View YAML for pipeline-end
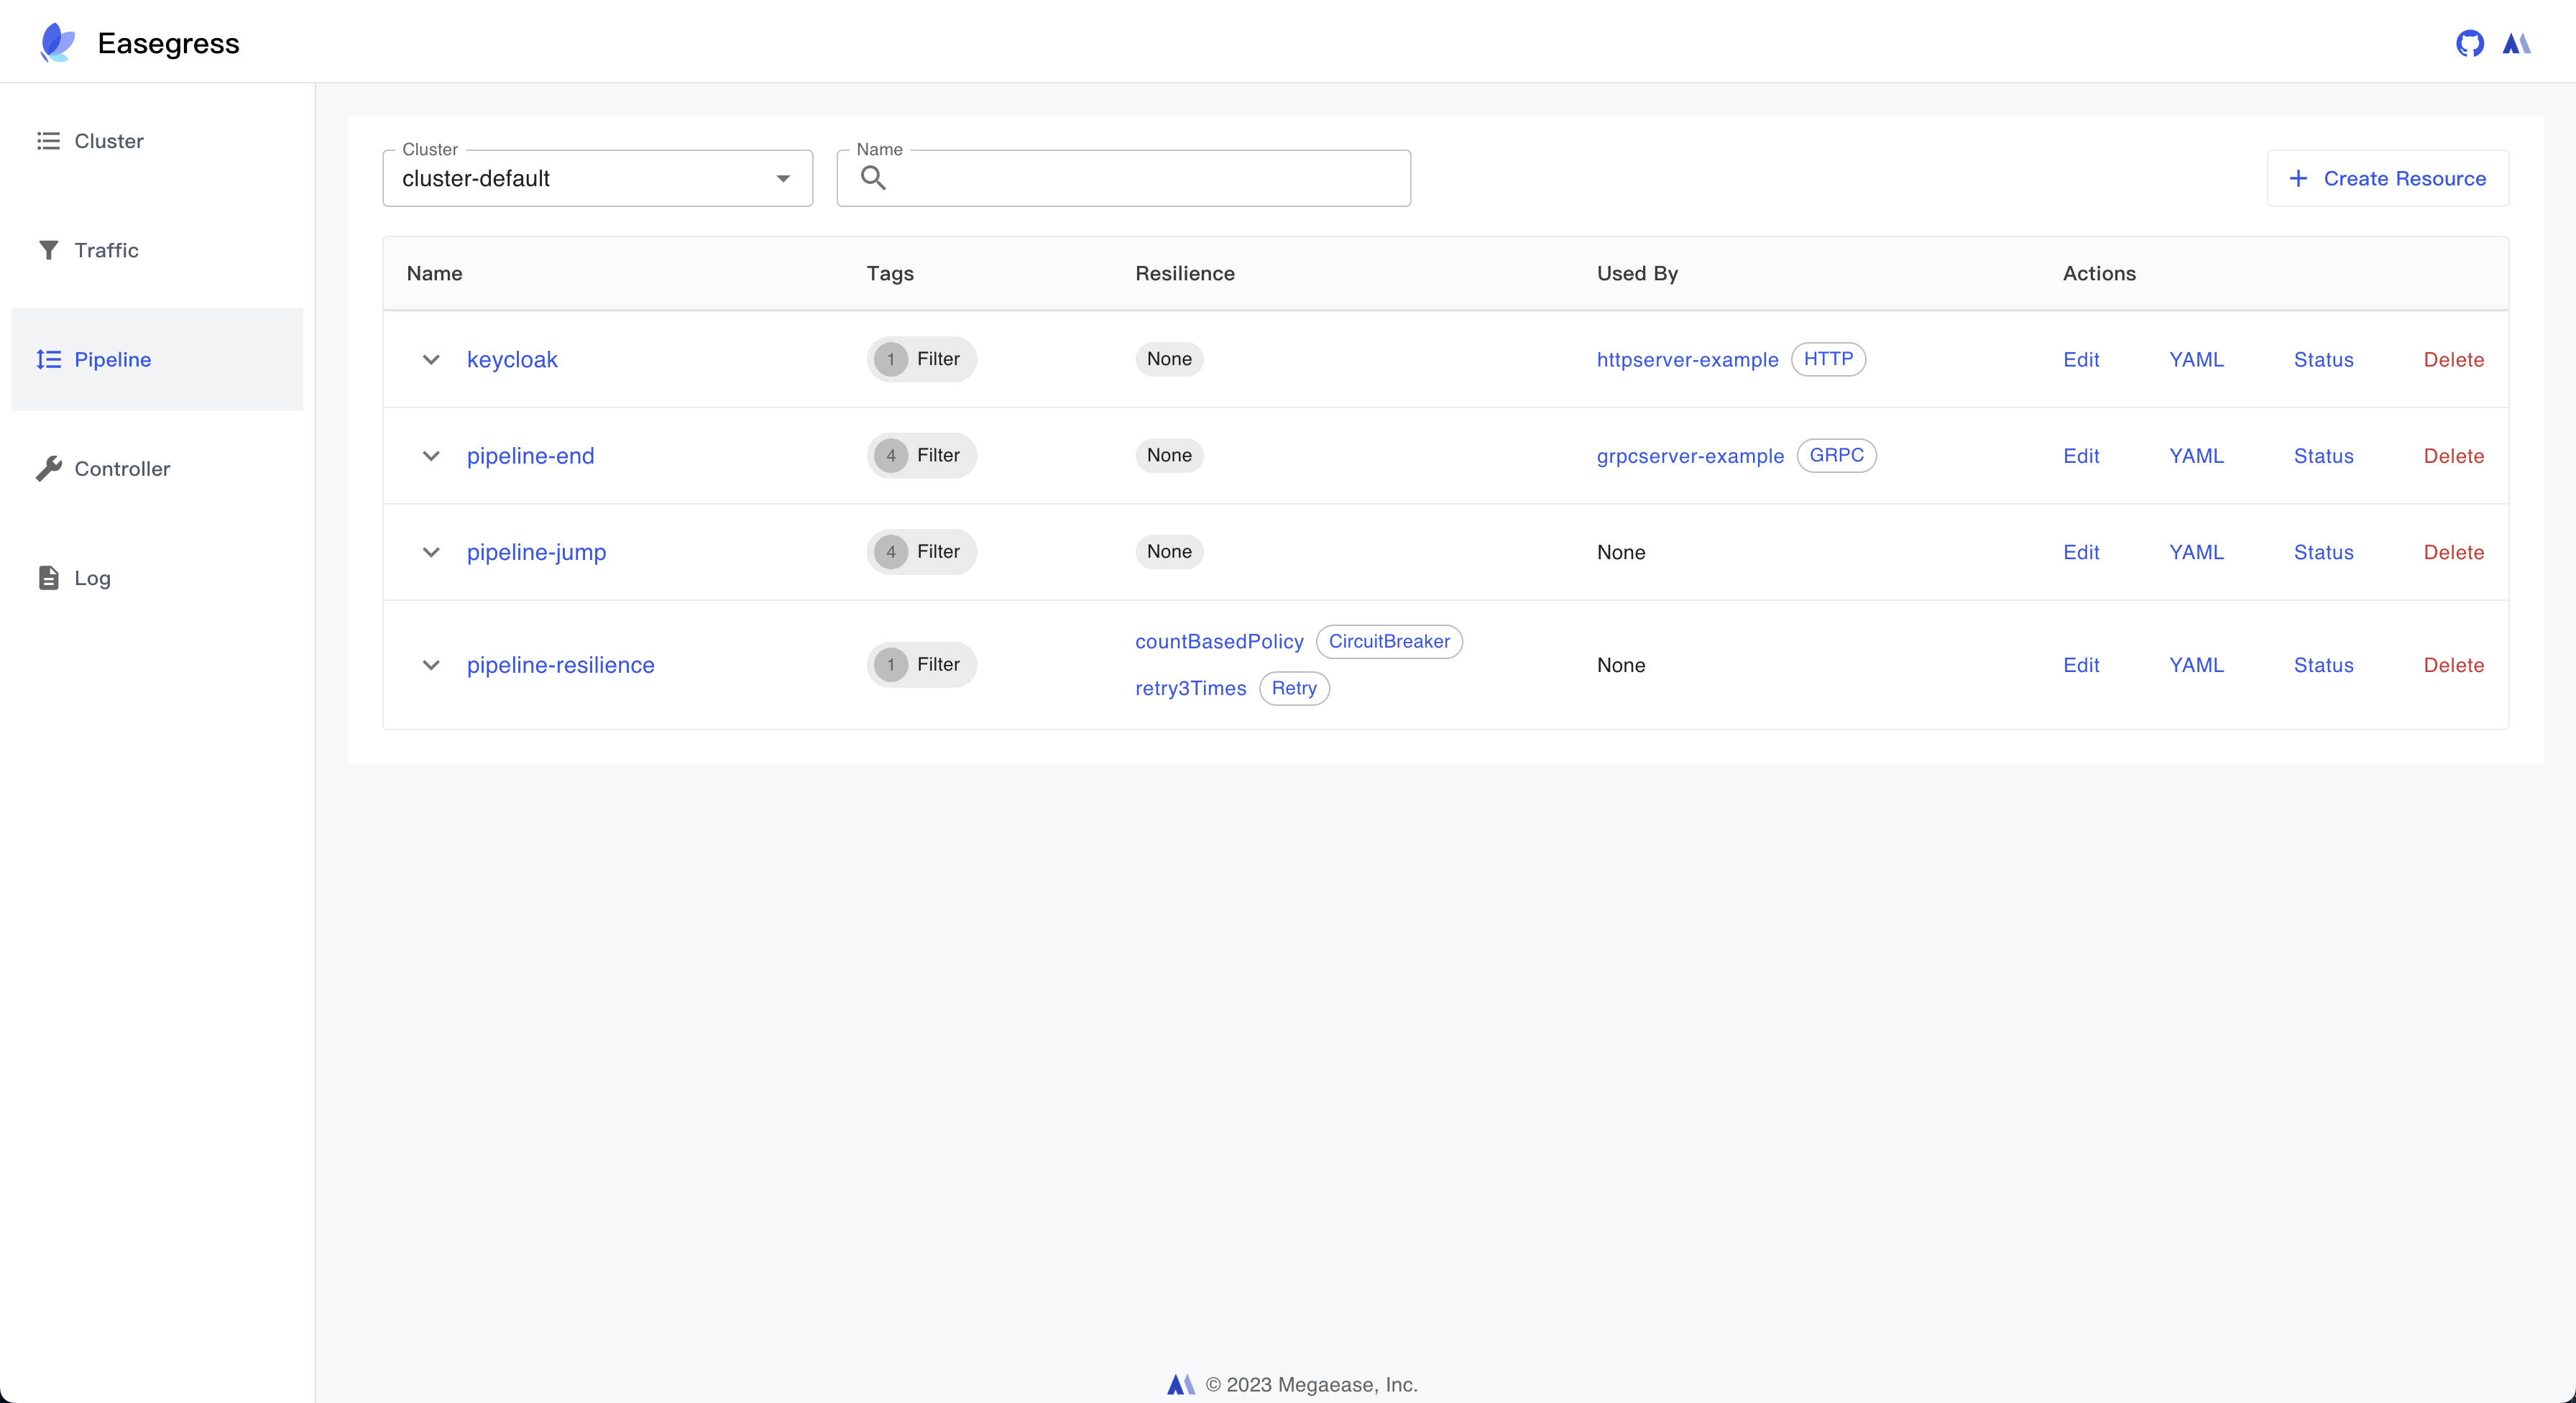2576x1403 pixels. pyautogui.click(x=2196, y=456)
